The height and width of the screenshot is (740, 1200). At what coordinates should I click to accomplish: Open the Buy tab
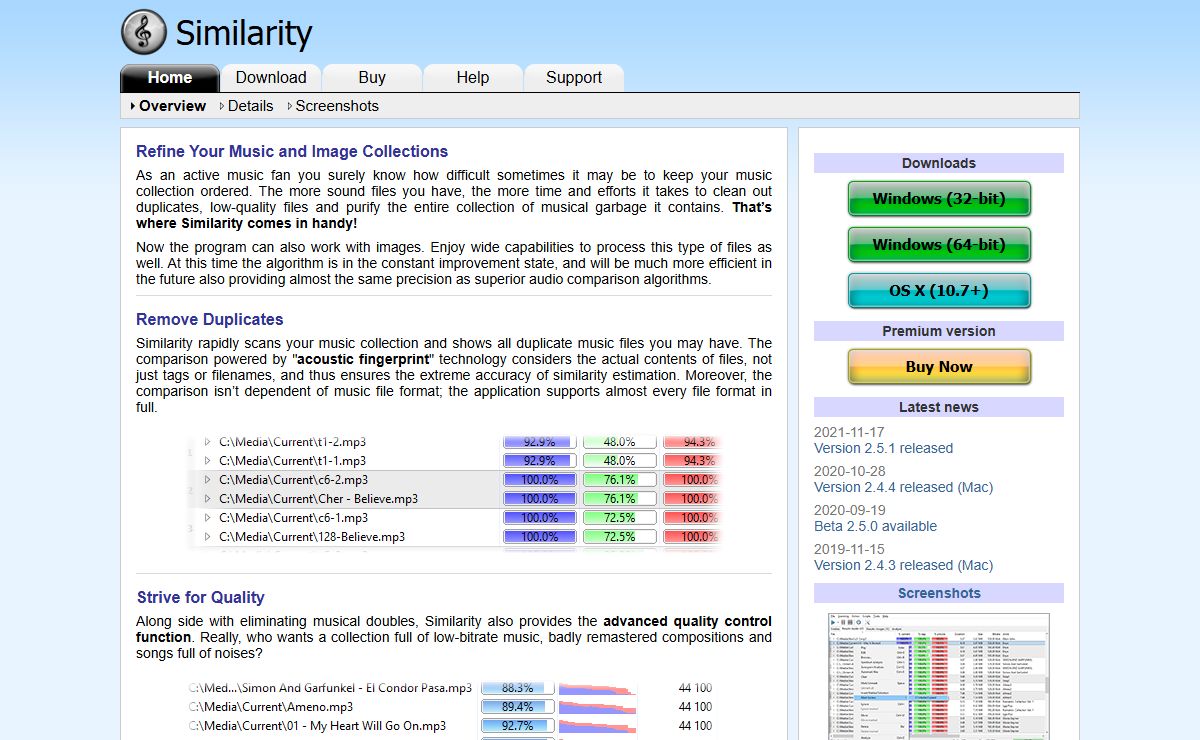(x=372, y=78)
